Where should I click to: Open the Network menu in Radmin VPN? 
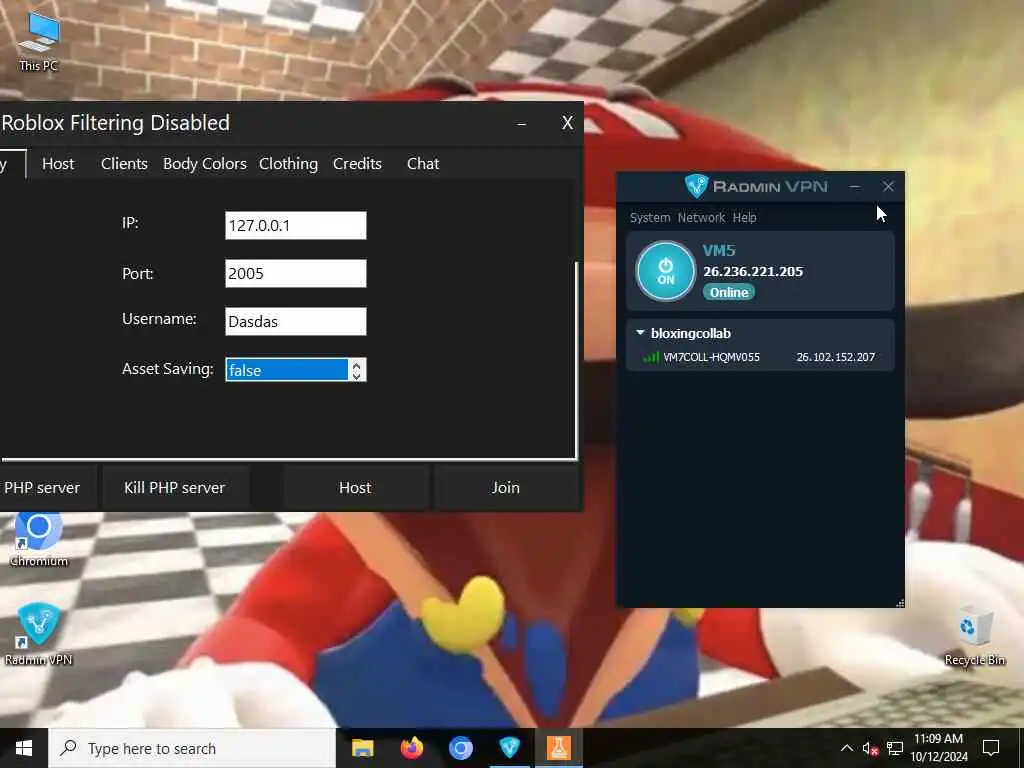tap(701, 217)
